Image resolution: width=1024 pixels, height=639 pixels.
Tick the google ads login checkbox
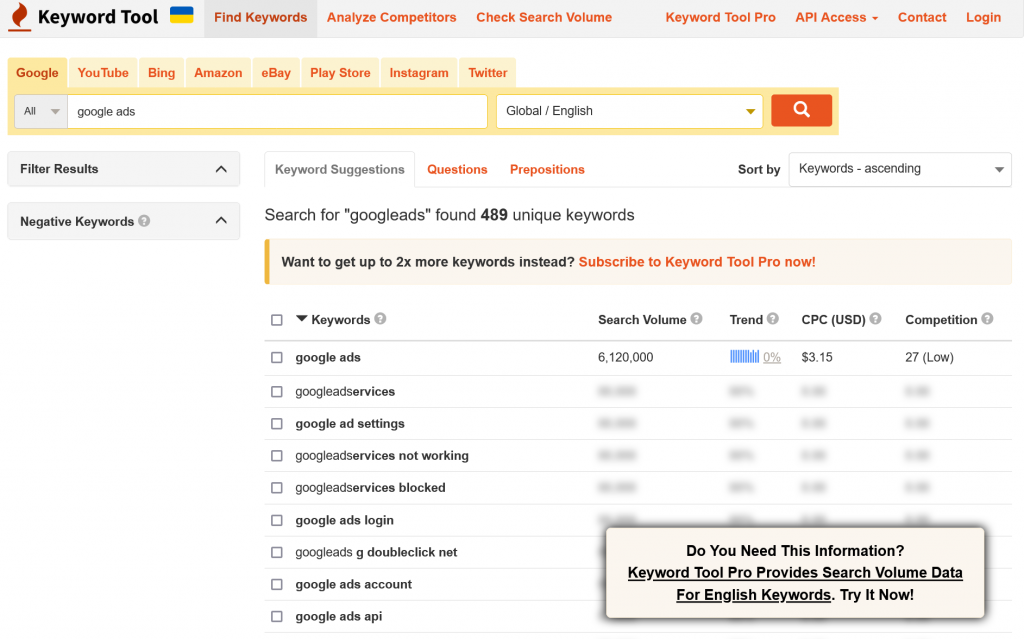pos(277,520)
